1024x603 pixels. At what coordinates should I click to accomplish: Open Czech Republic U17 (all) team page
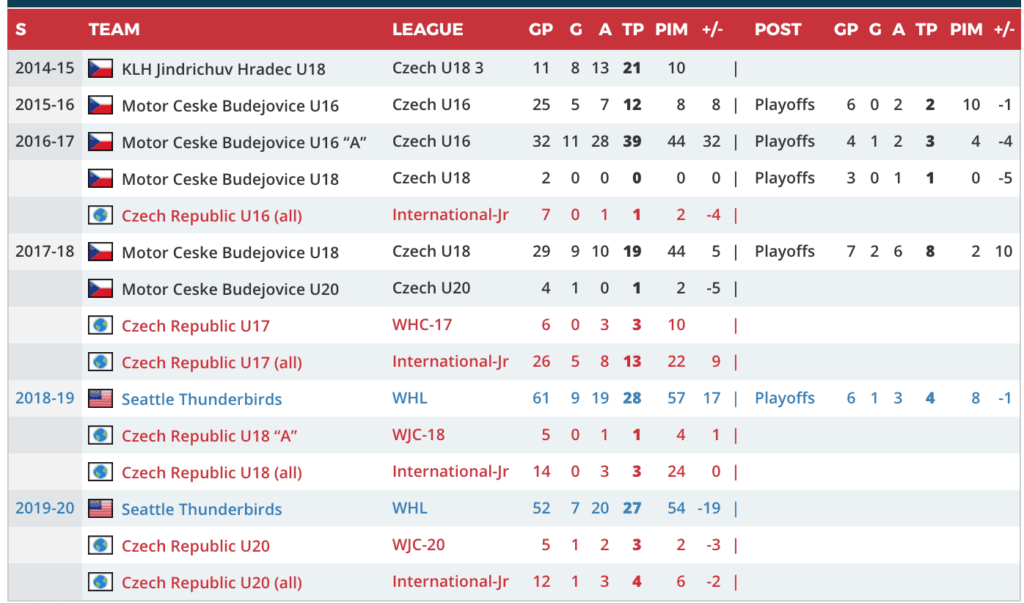211,362
